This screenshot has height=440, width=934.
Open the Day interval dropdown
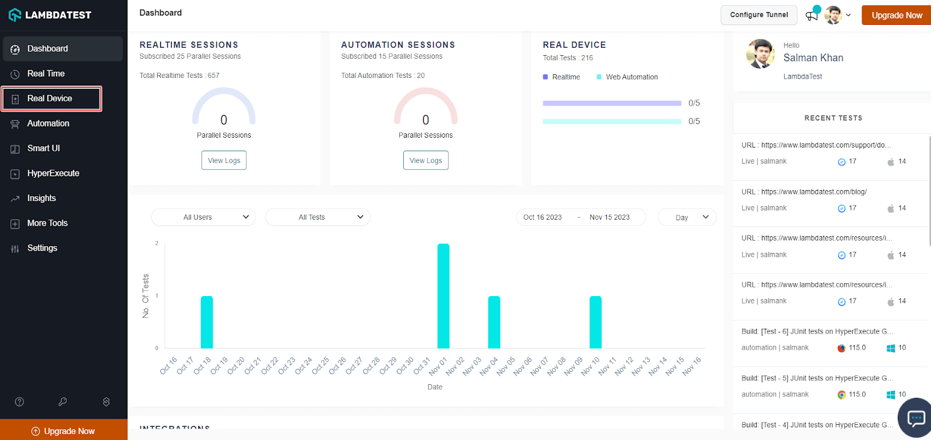pyautogui.click(x=688, y=217)
